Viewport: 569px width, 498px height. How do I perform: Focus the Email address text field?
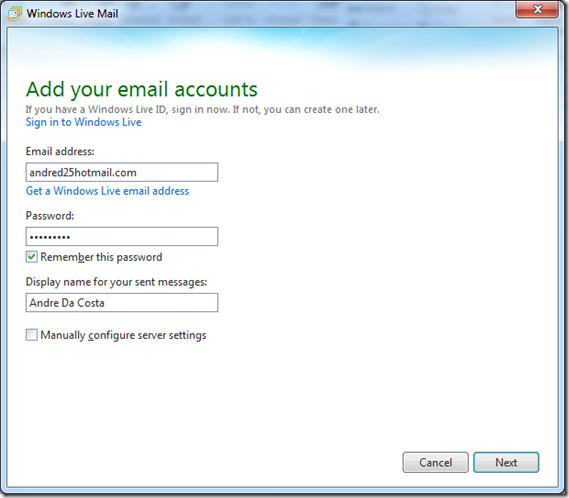122,172
